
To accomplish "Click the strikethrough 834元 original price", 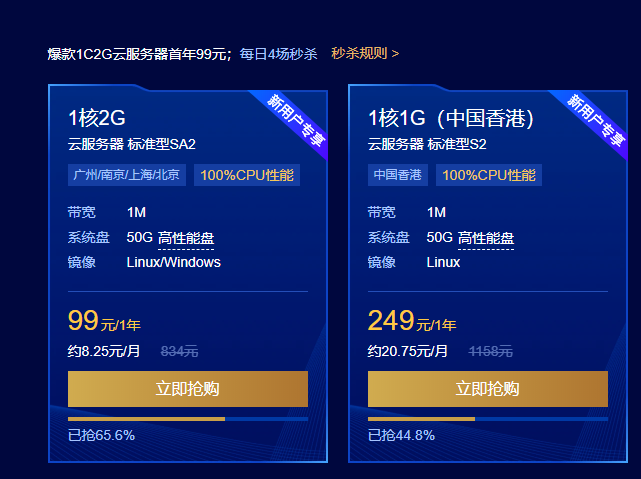I will coord(179,351).
